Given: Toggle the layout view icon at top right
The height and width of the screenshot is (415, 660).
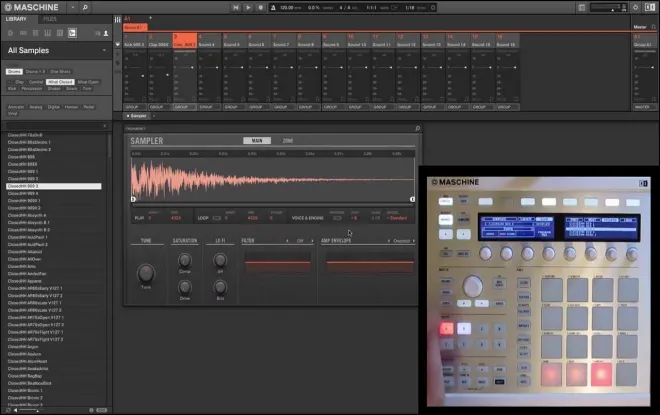Looking at the screenshot, I should tap(582, 8).
